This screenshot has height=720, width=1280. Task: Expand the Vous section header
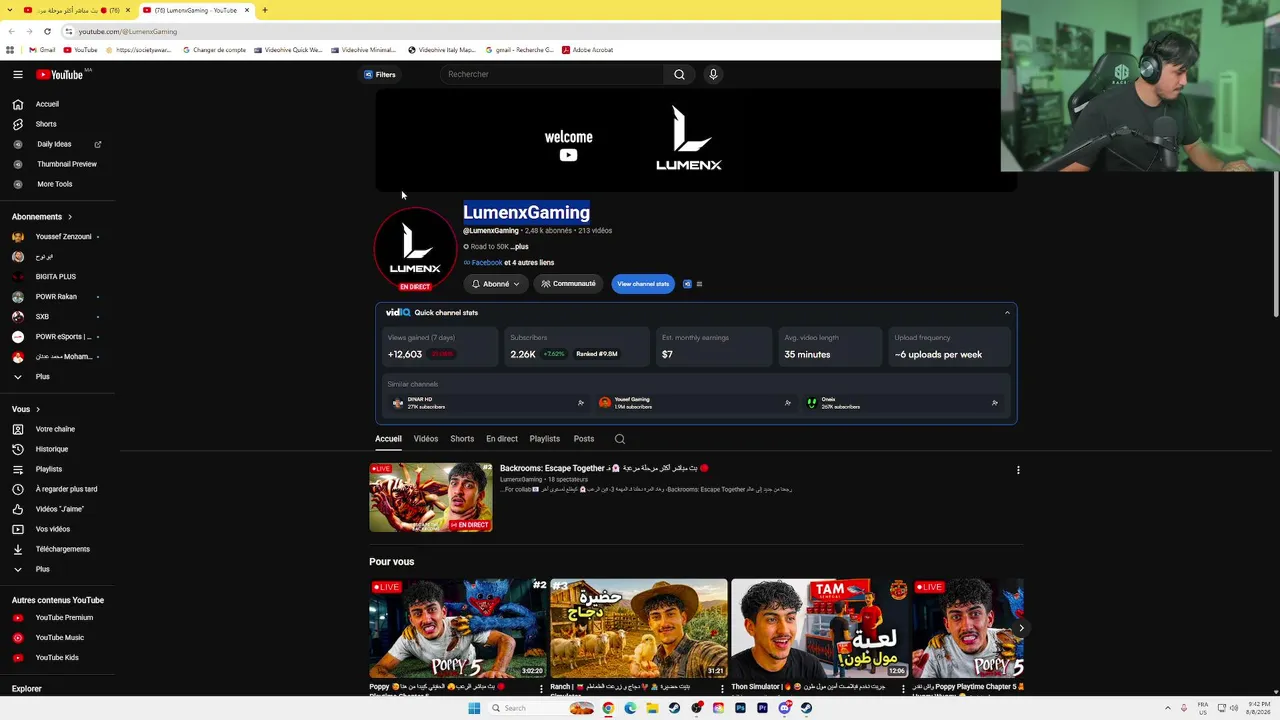click(x=26, y=409)
